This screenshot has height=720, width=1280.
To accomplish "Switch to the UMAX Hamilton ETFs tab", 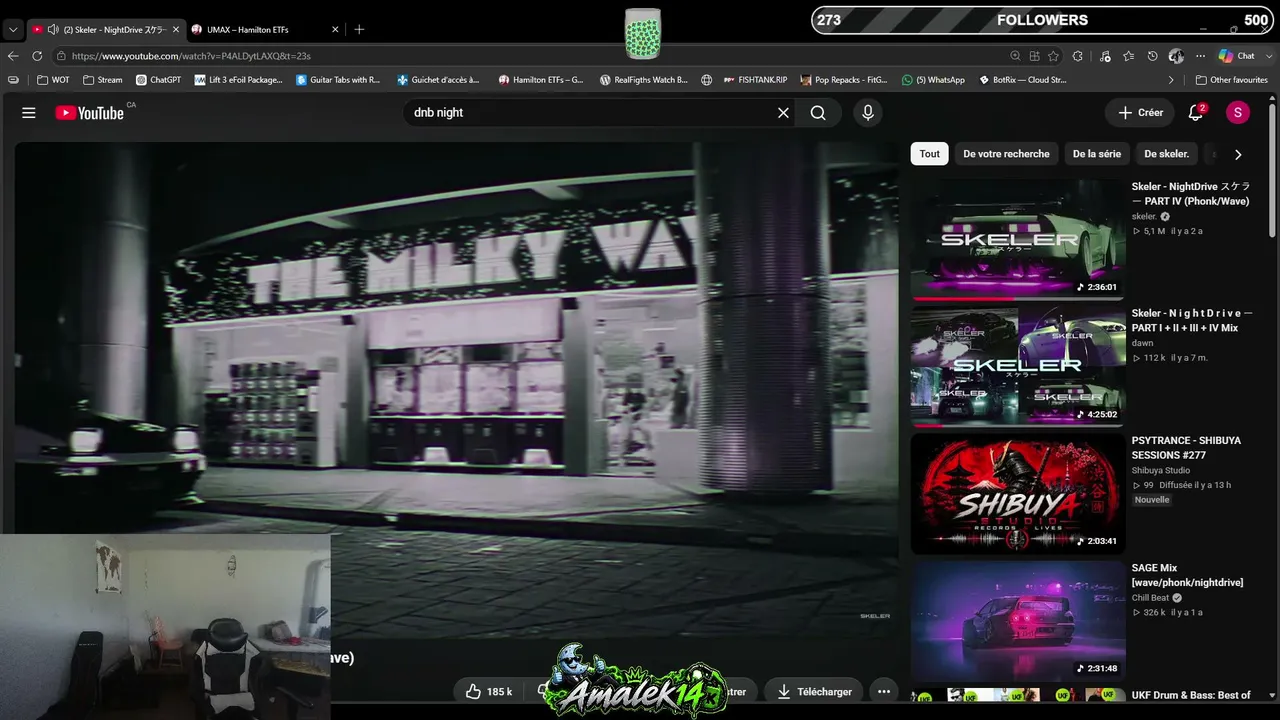I will click(x=265, y=30).
